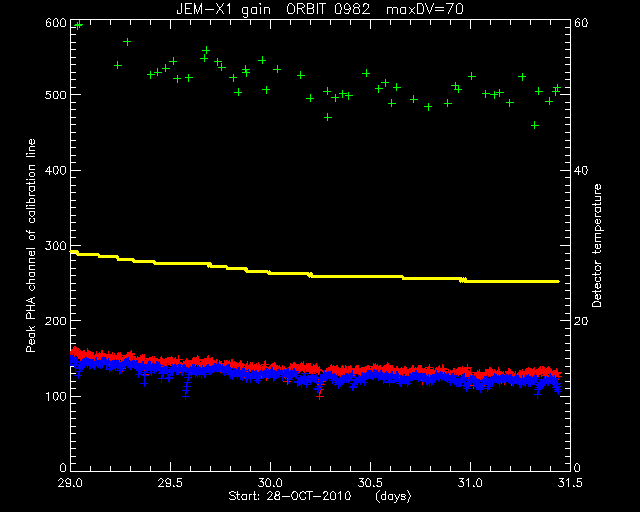Click the maxDV=70 text in the title
The width and height of the screenshot is (640, 512).
[425, 9]
